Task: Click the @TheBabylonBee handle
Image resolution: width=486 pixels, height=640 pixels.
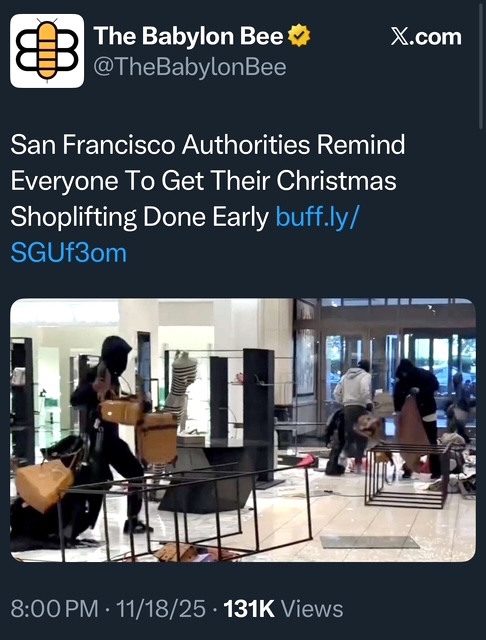Action: click(190, 67)
